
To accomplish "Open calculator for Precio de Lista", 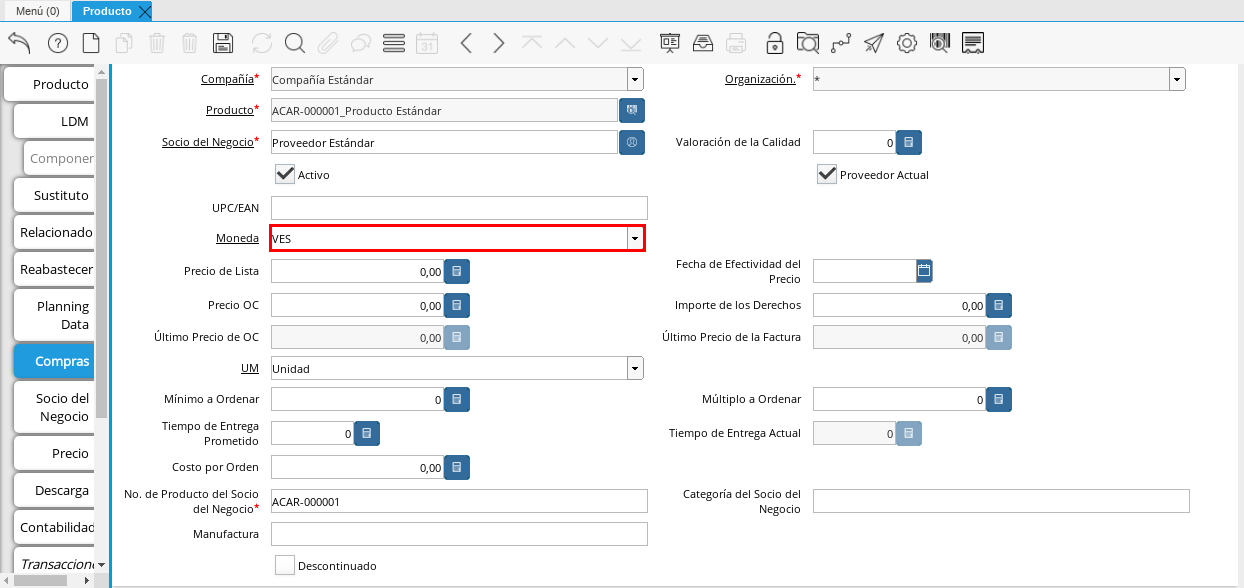I will (x=457, y=271).
